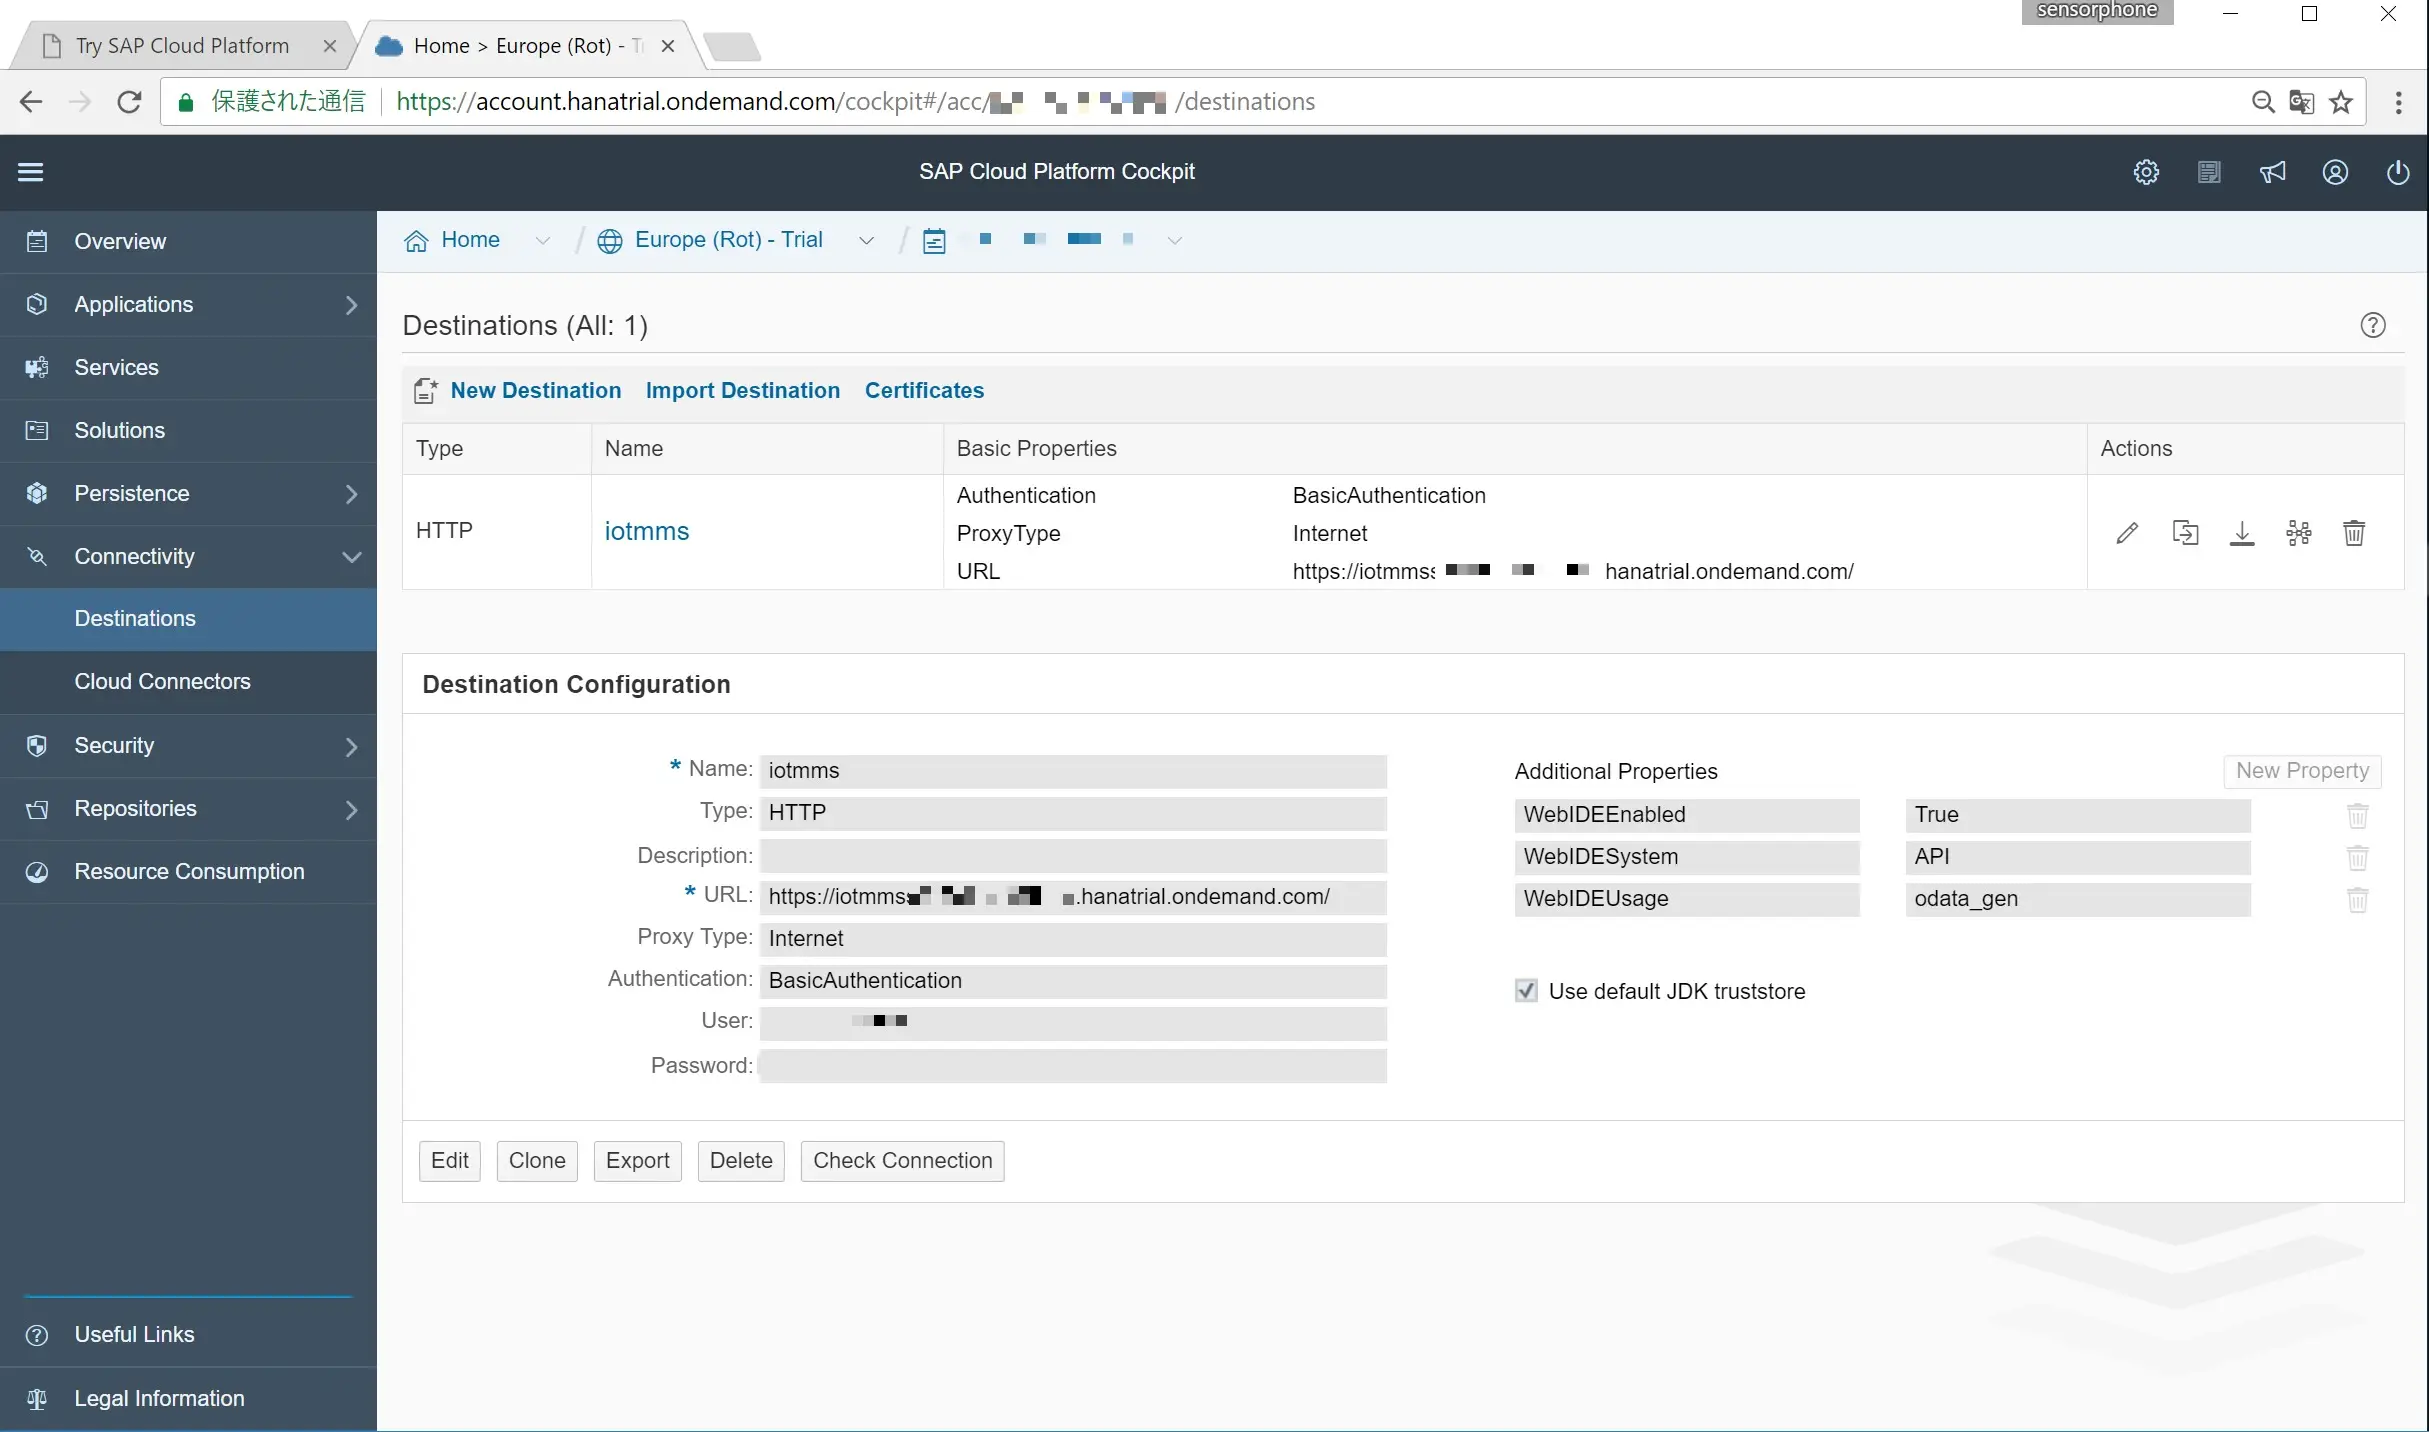The width and height of the screenshot is (2429, 1432).
Task: Open Legal Information in the sidebar
Action: [x=188, y=1399]
